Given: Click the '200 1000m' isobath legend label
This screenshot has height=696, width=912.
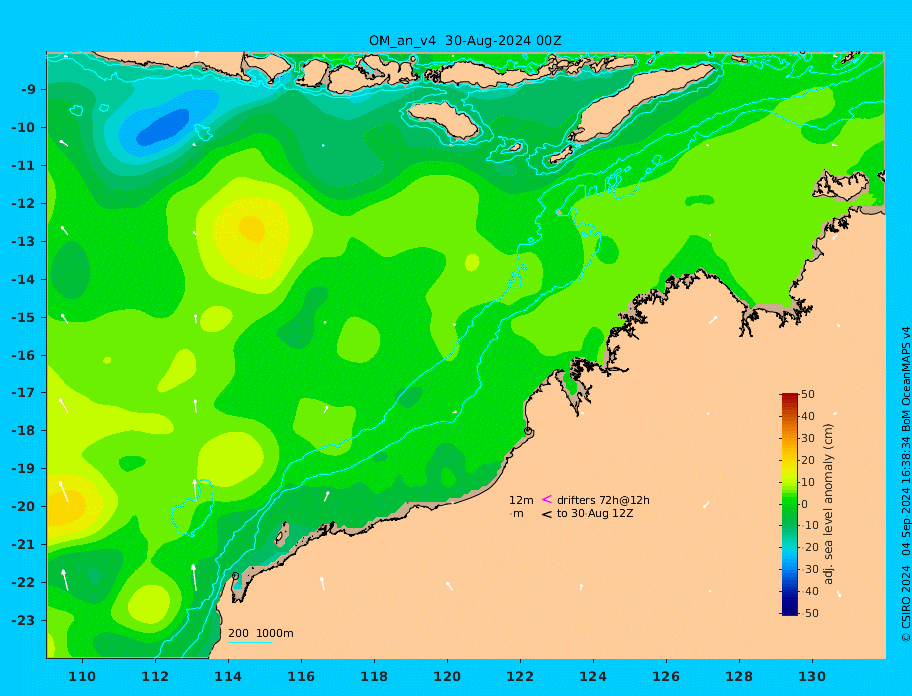Looking at the screenshot, I should [x=261, y=633].
